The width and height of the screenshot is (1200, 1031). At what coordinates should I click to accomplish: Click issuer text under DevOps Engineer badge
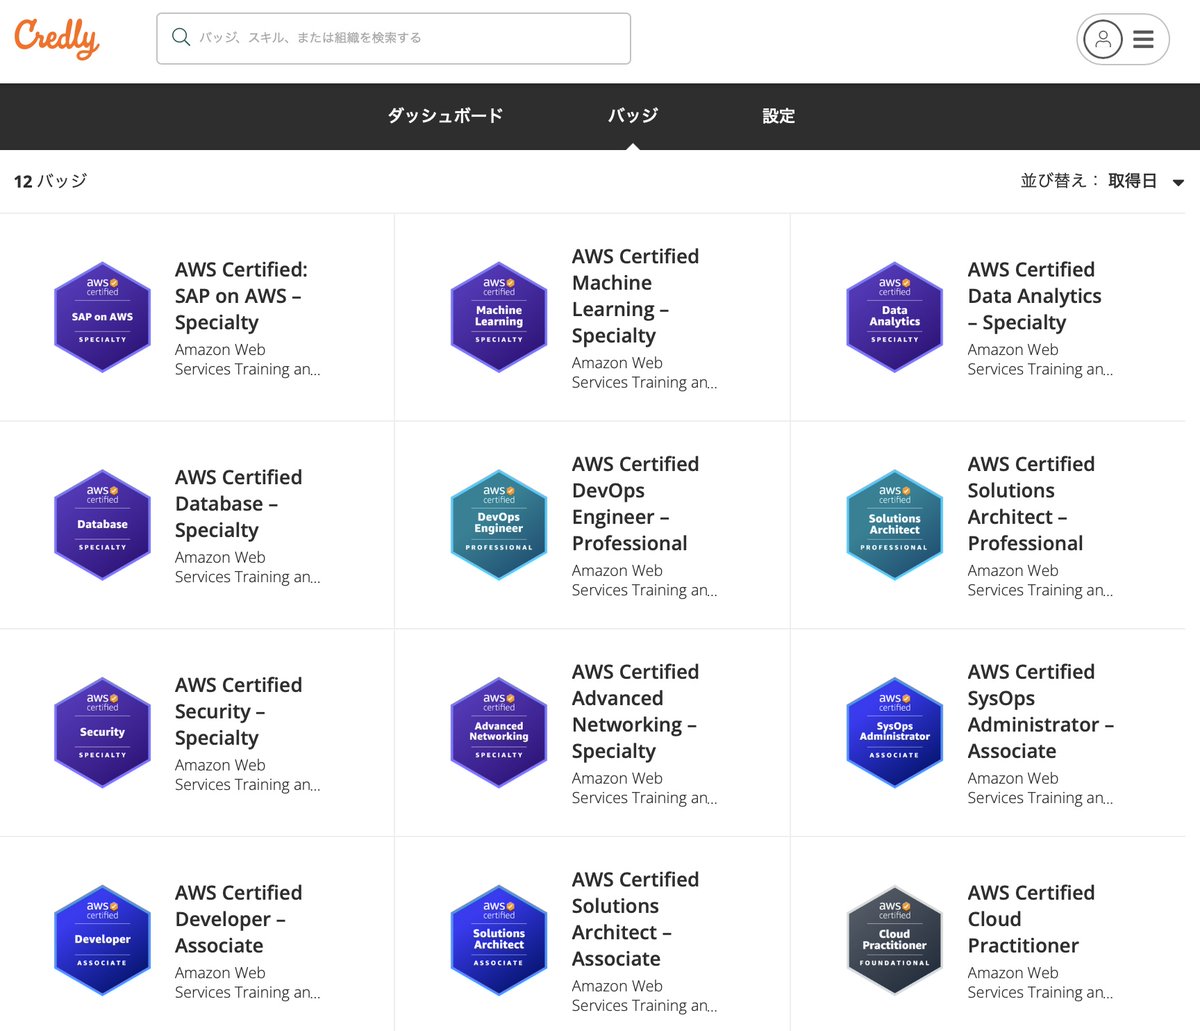pos(645,580)
